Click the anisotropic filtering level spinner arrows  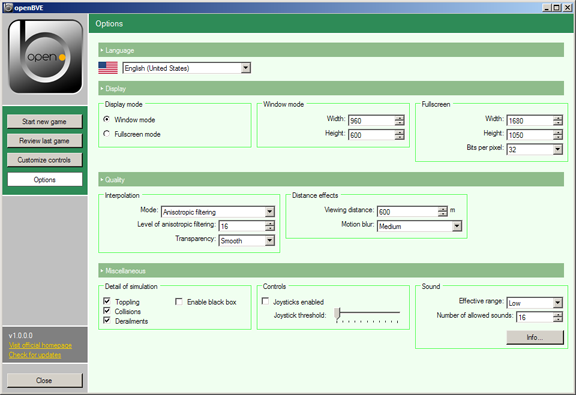tap(270, 226)
